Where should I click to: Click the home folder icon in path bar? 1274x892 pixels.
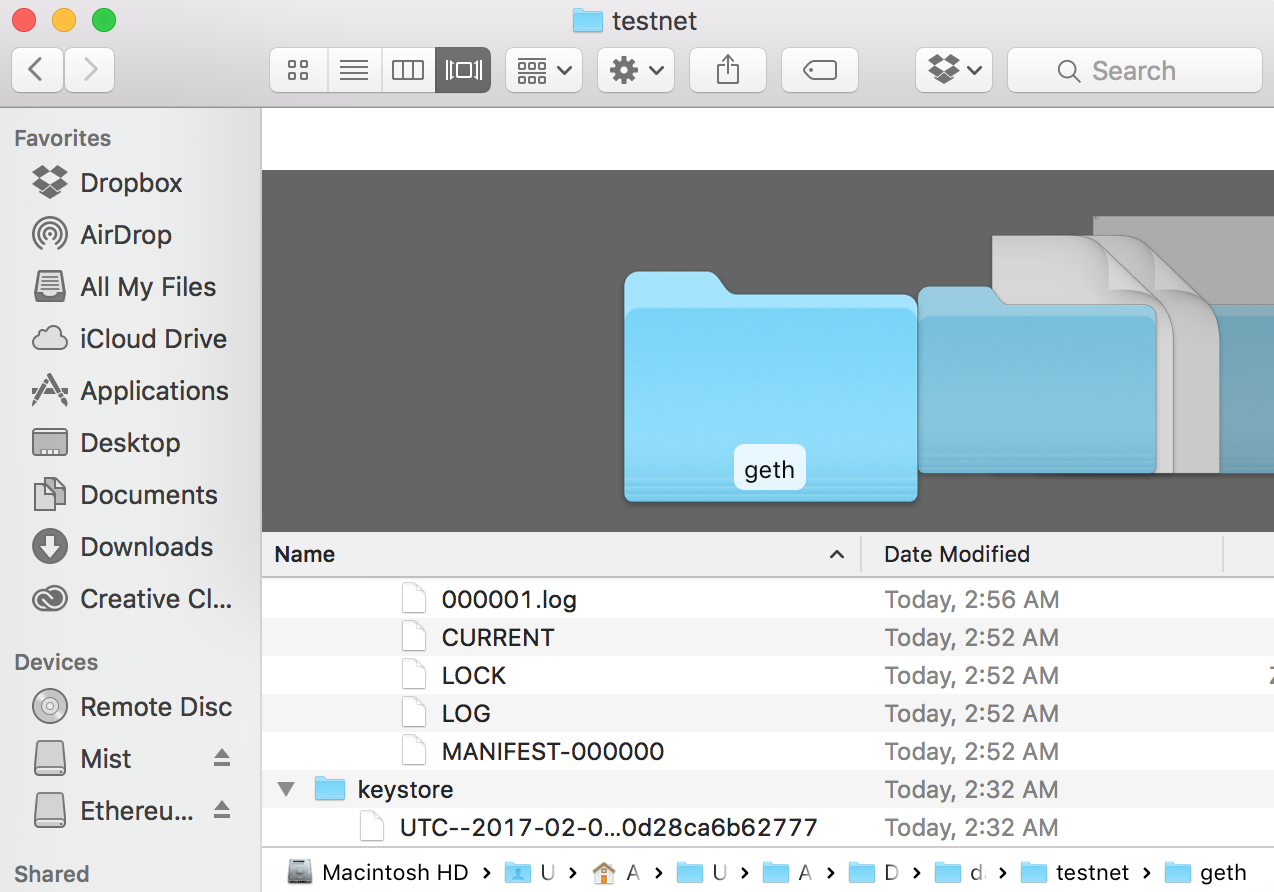click(x=604, y=873)
